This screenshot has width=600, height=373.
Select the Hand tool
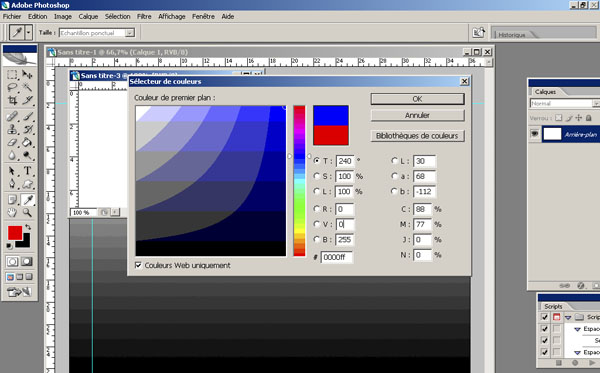12,213
